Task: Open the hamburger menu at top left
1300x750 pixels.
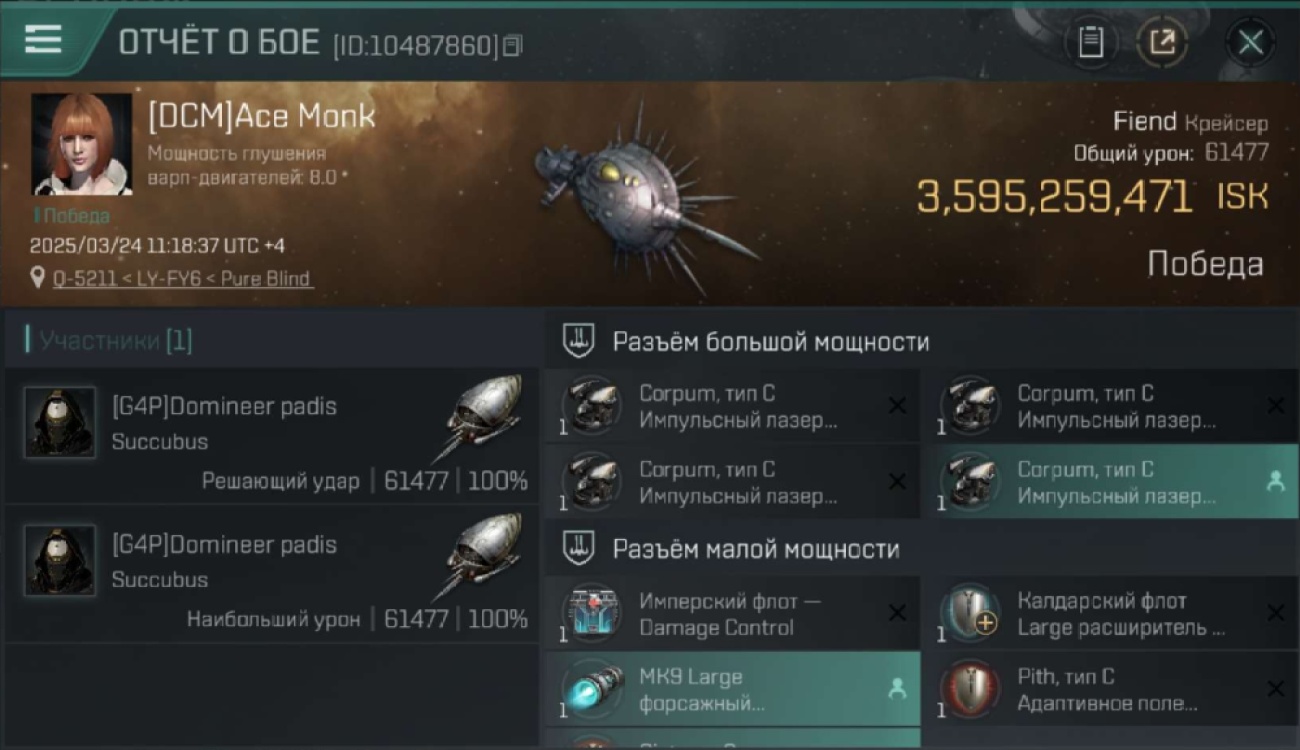Action: (43, 40)
